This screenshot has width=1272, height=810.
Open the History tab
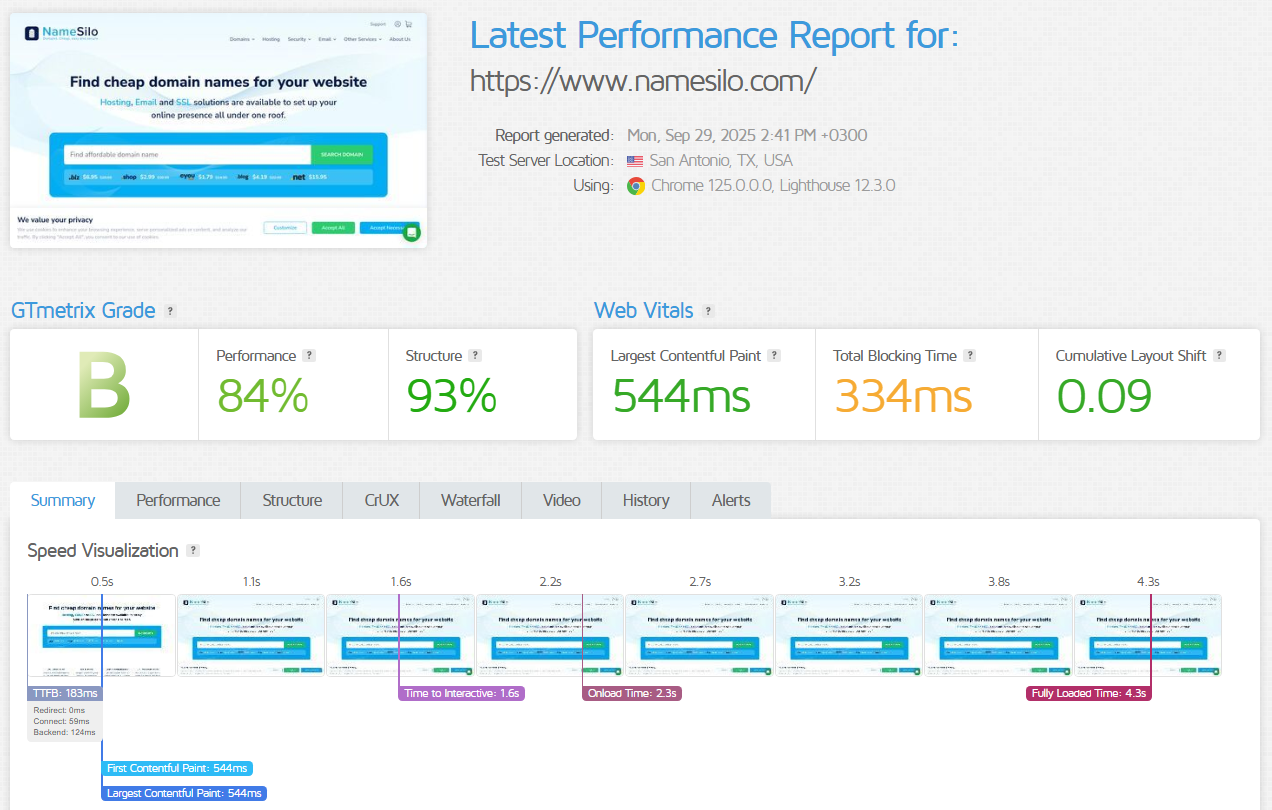click(646, 500)
